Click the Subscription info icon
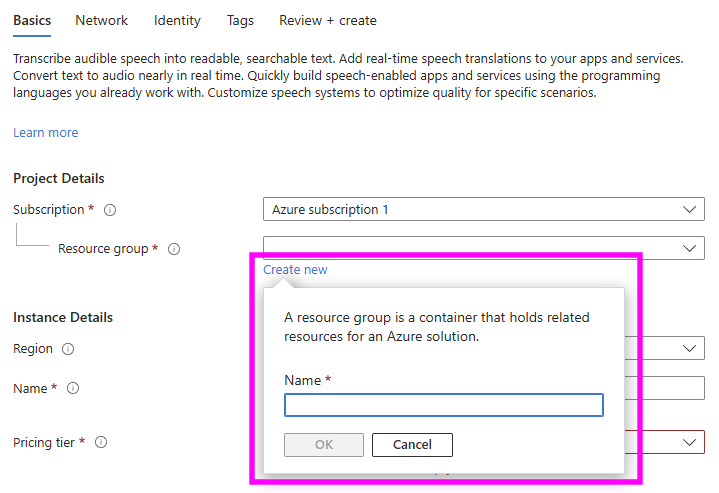This screenshot has width=719, height=493. (110, 210)
